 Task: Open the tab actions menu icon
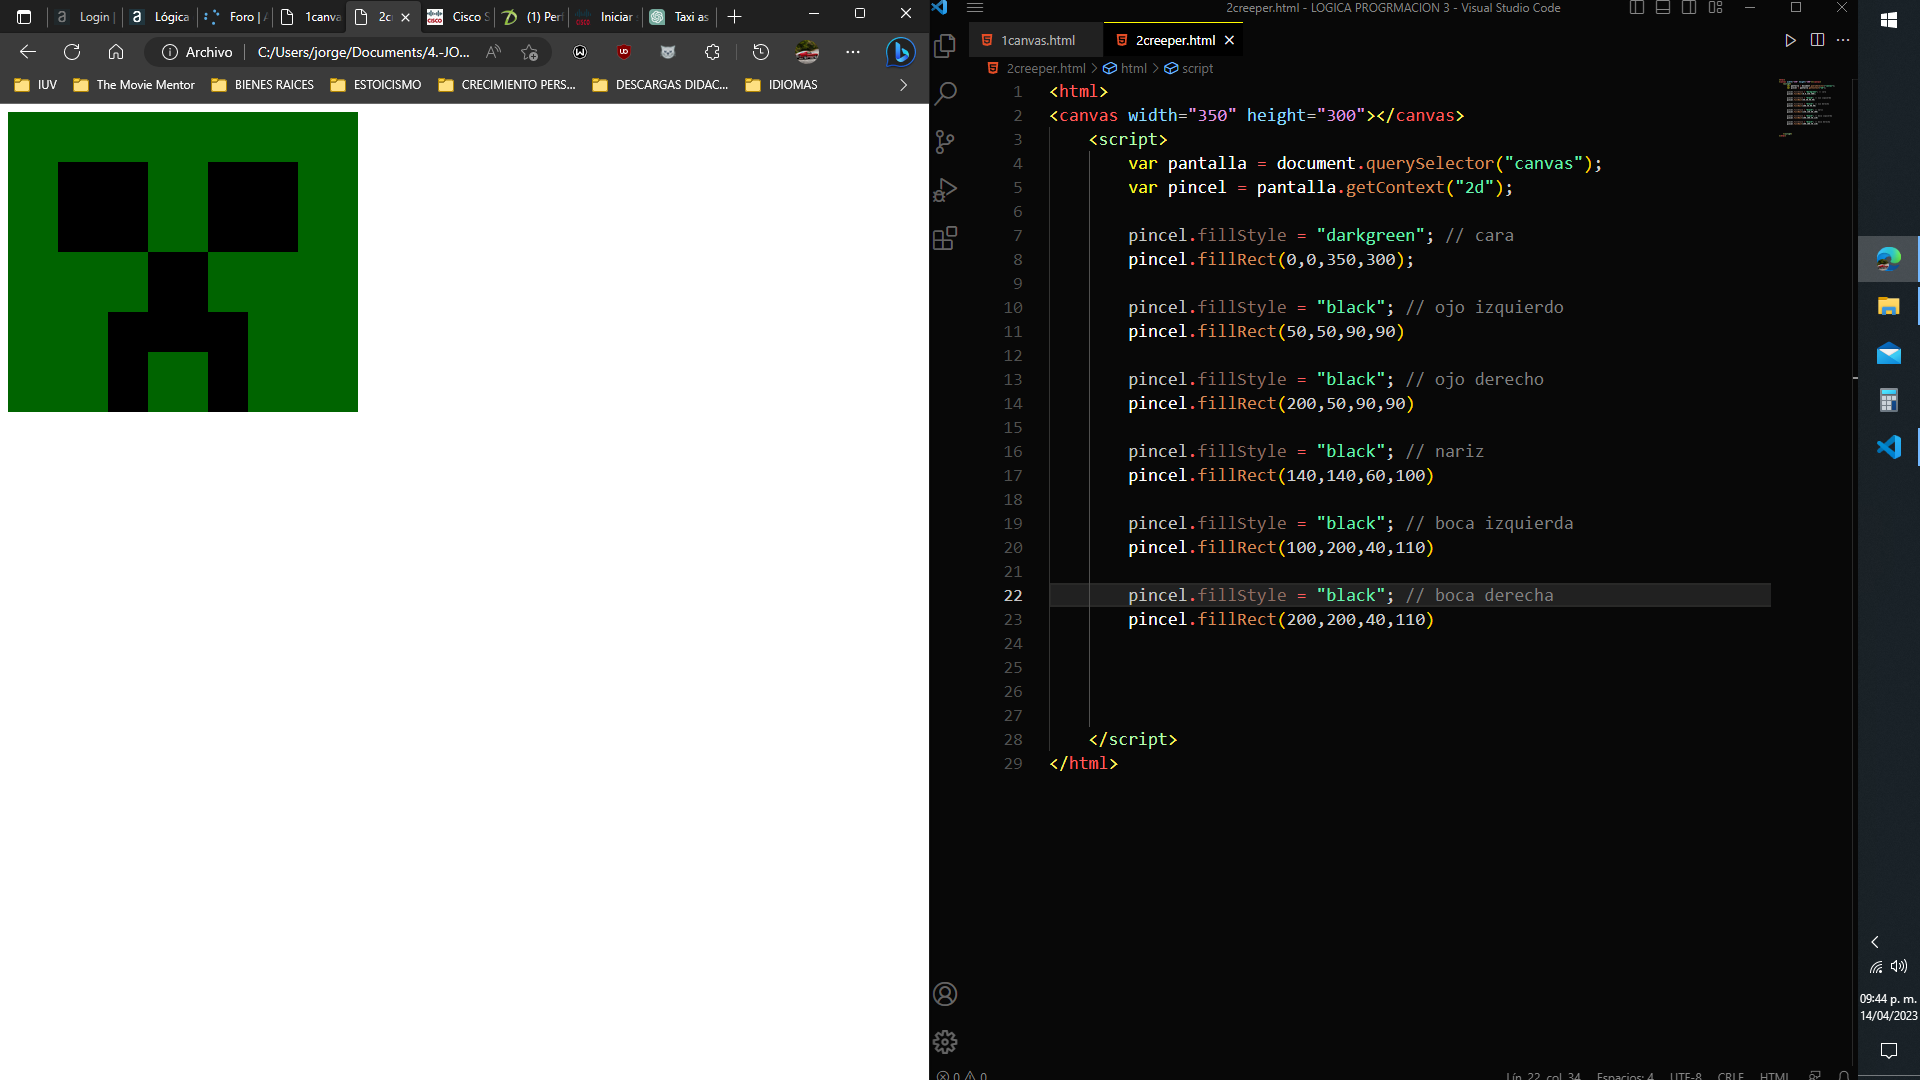[24, 17]
